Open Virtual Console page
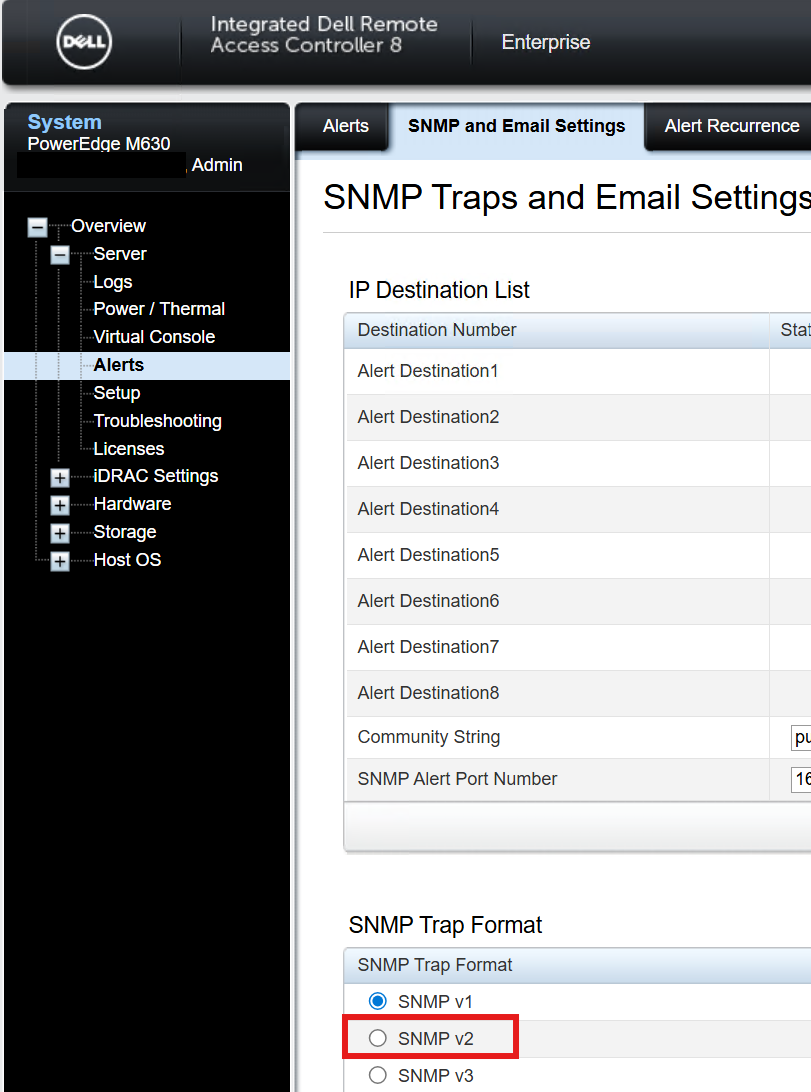 pos(155,336)
